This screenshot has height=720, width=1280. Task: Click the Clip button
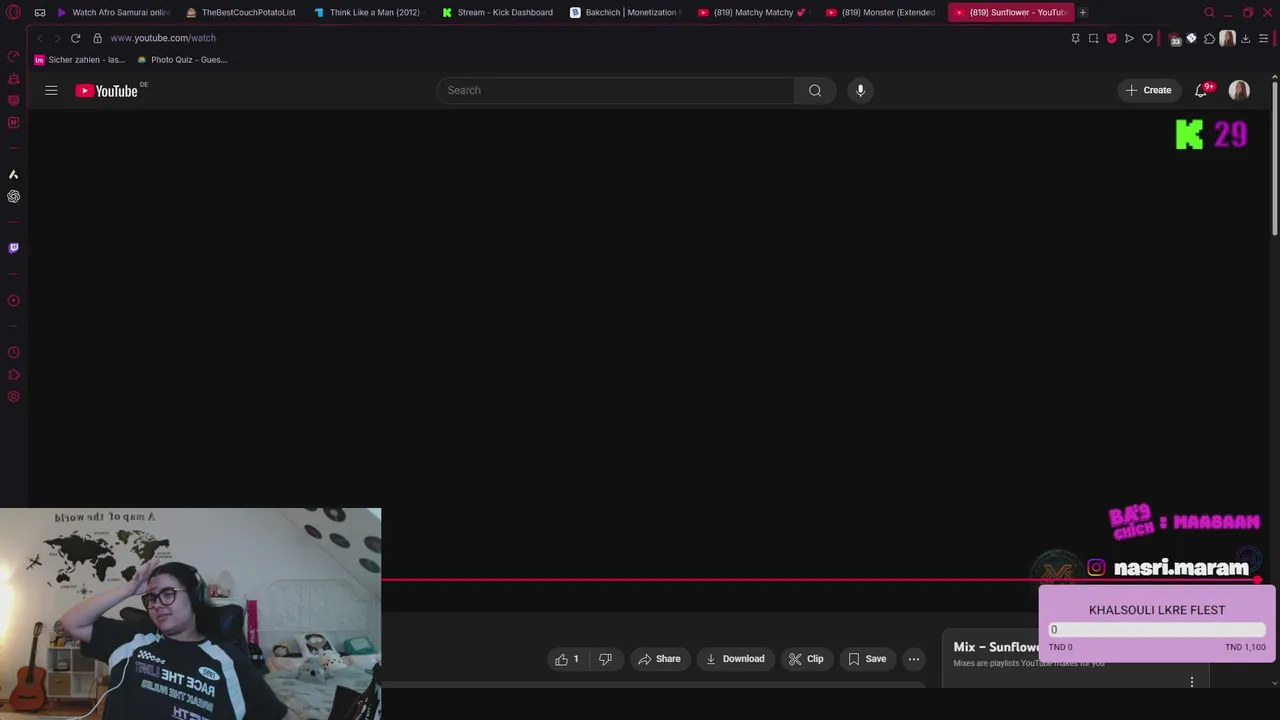pyautogui.click(x=806, y=659)
